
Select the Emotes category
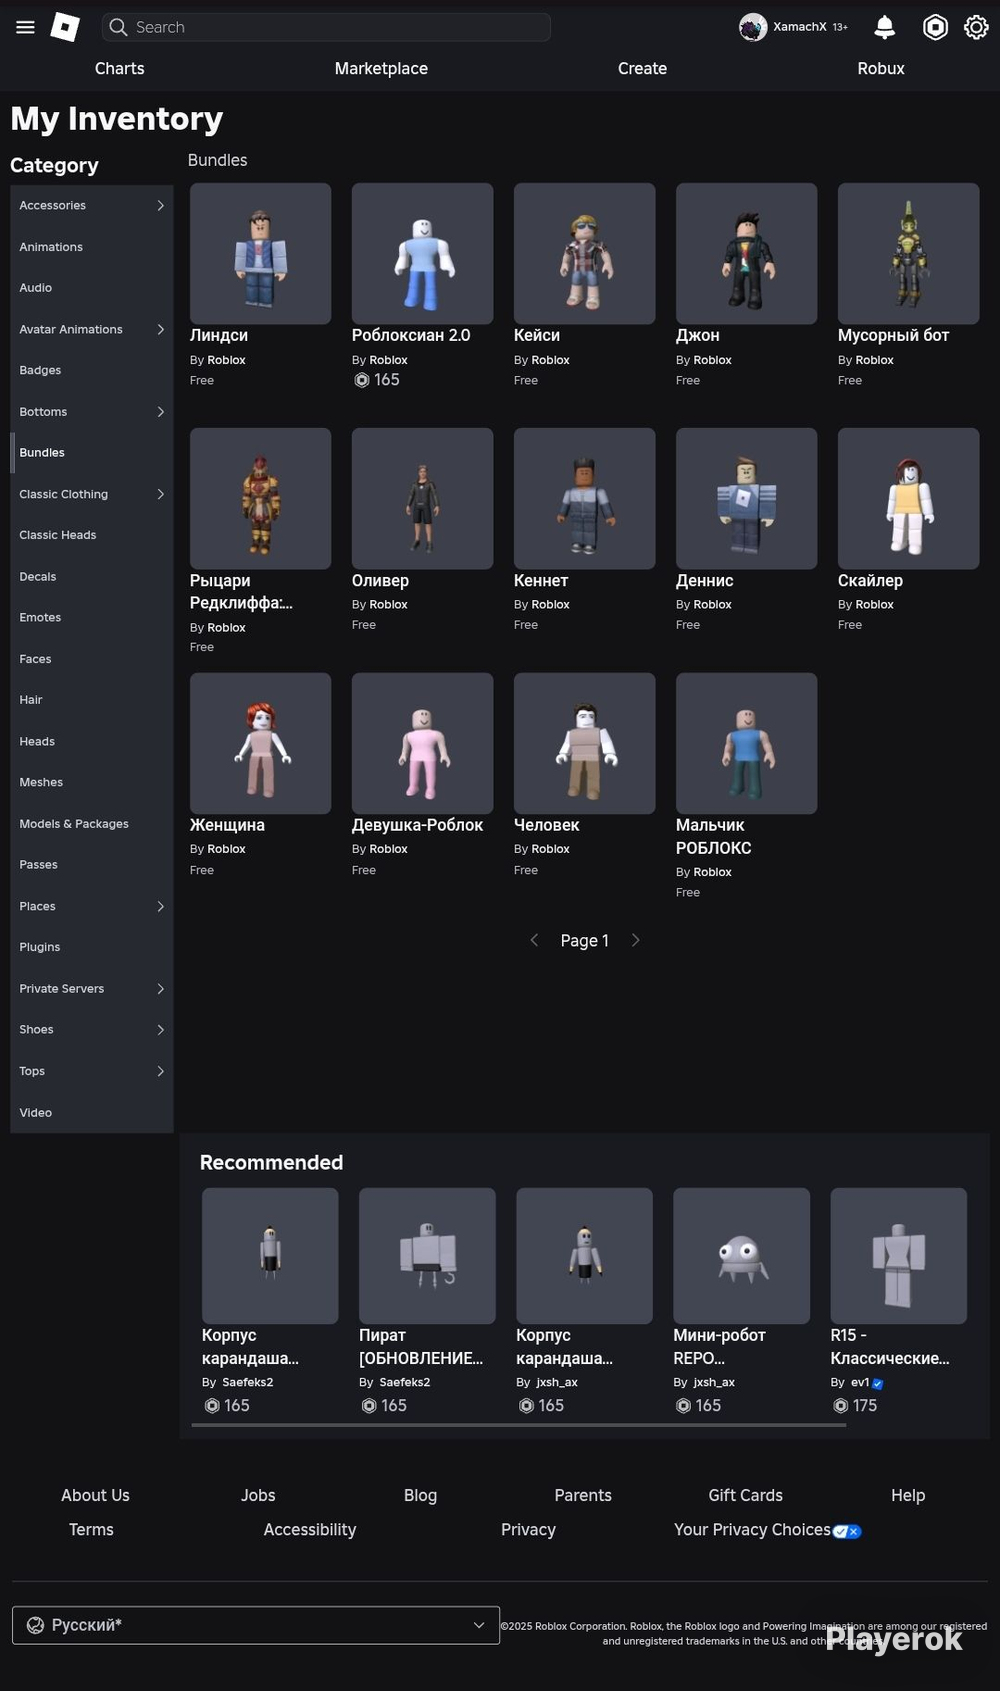[x=92, y=617]
